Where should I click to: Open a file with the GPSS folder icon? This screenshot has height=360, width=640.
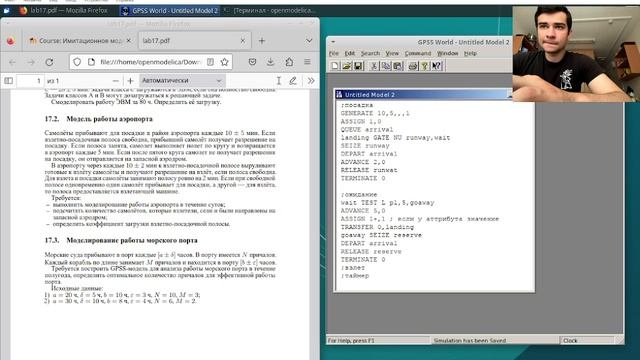[347, 66]
